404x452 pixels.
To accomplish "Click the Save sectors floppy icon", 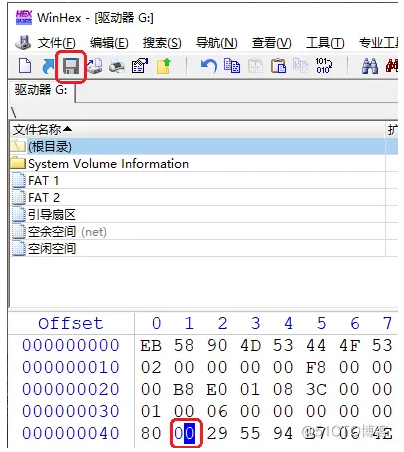I will pos(71,66).
